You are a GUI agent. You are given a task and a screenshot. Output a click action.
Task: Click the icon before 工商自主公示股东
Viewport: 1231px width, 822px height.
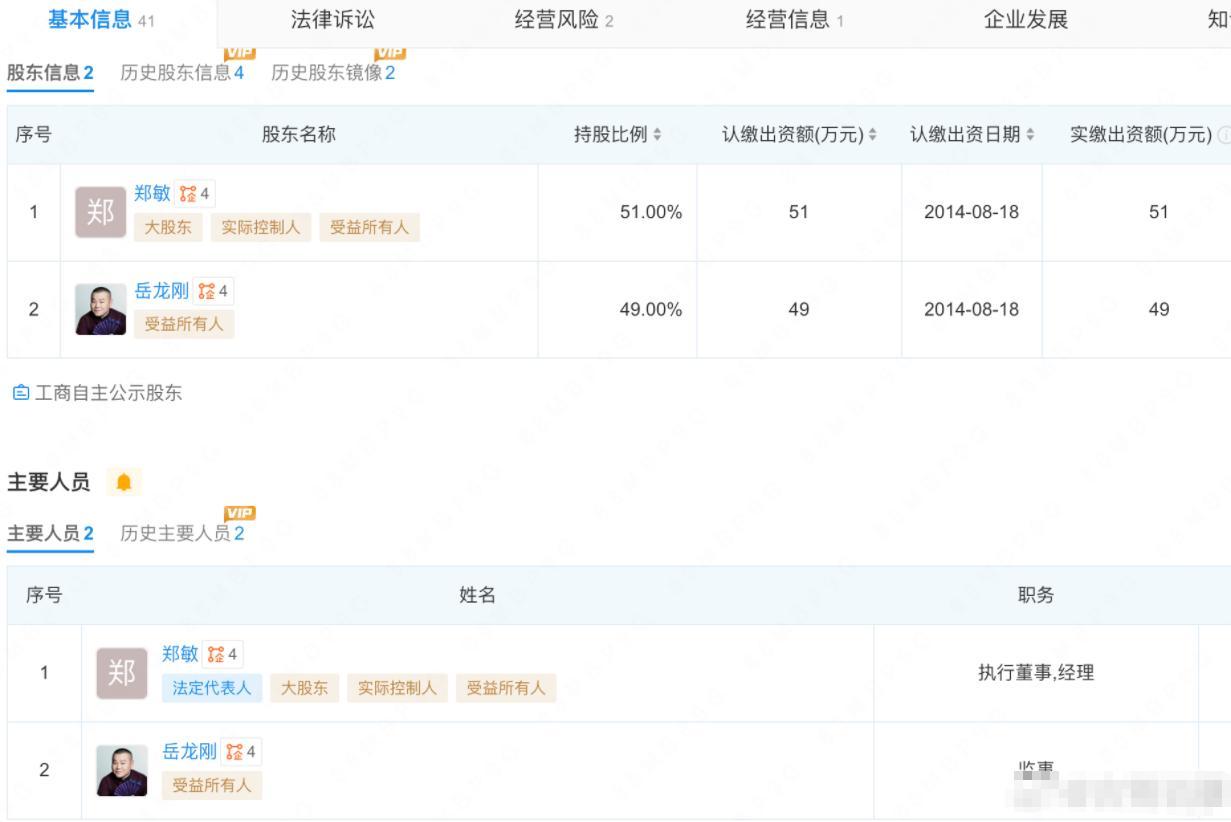[x=20, y=393]
